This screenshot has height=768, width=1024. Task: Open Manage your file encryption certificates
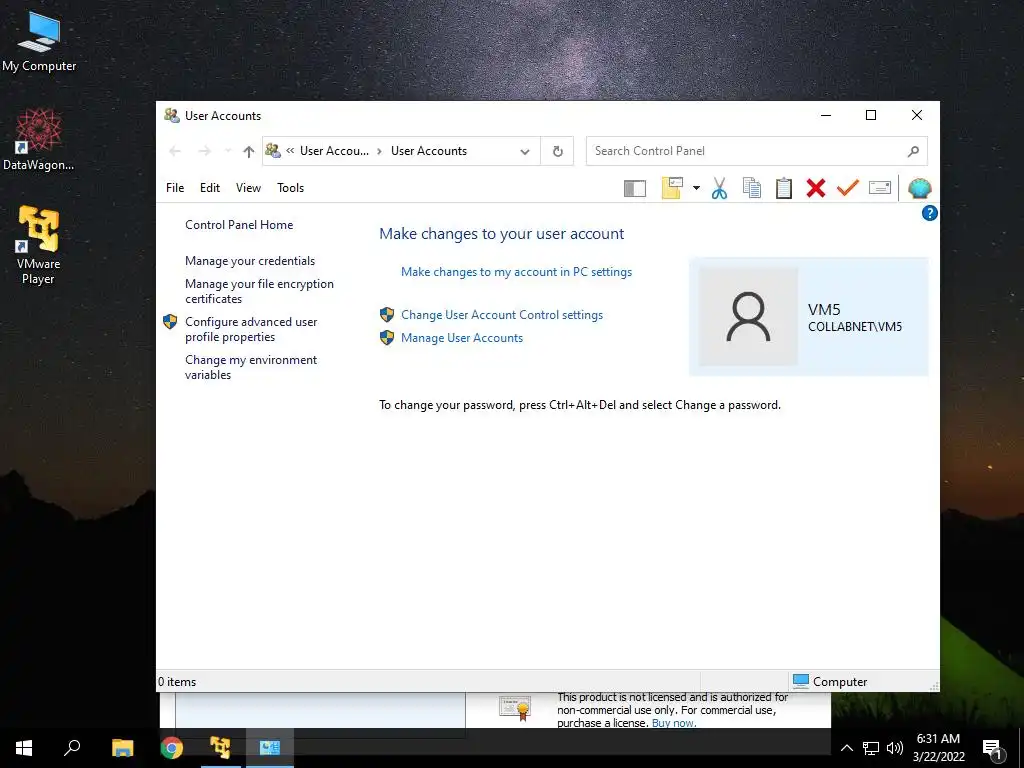pos(259,291)
